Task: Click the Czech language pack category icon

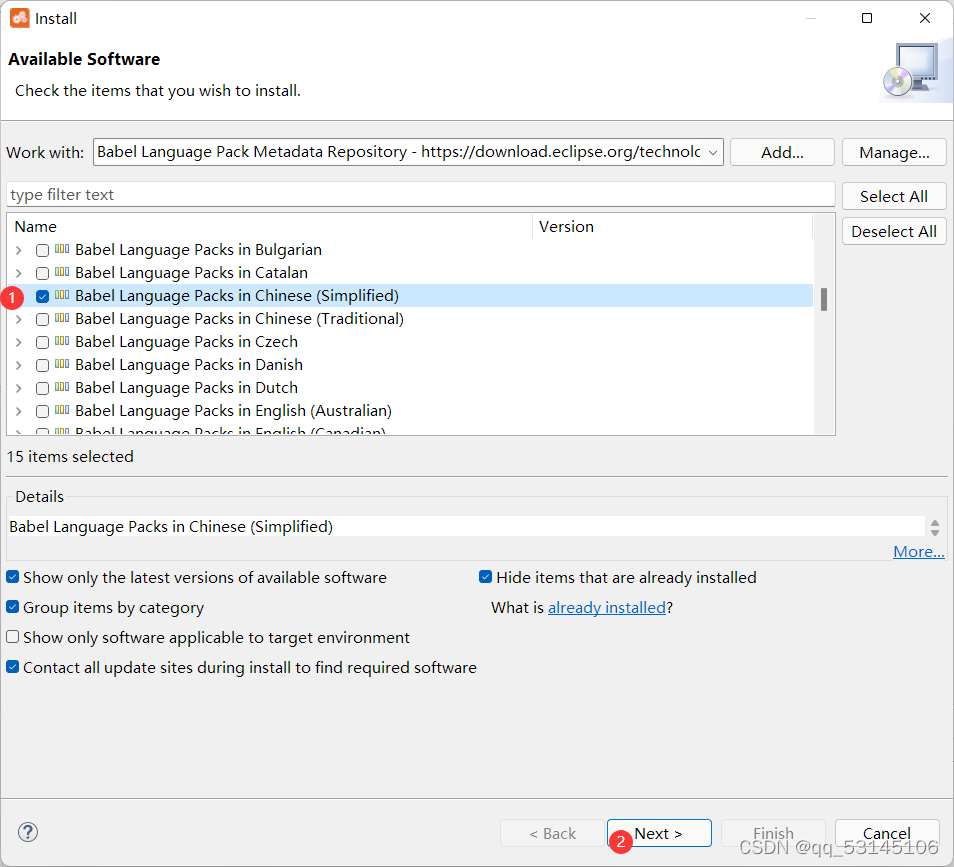Action: pos(62,341)
